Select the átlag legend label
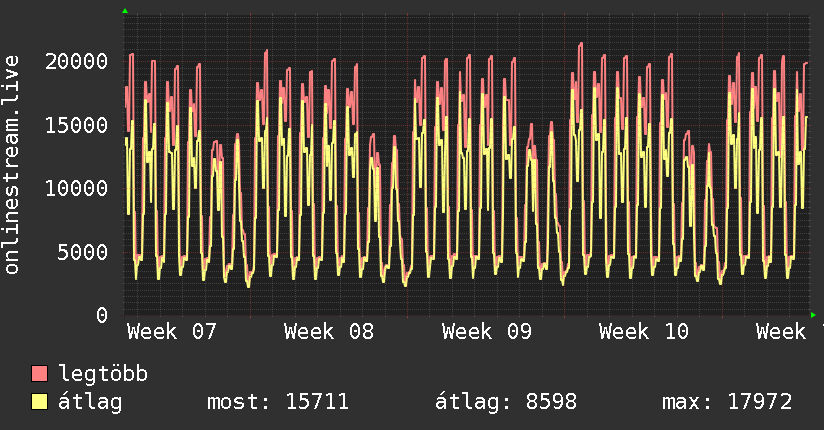The height and width of the screenshot is (430, 824). [90, 402]
